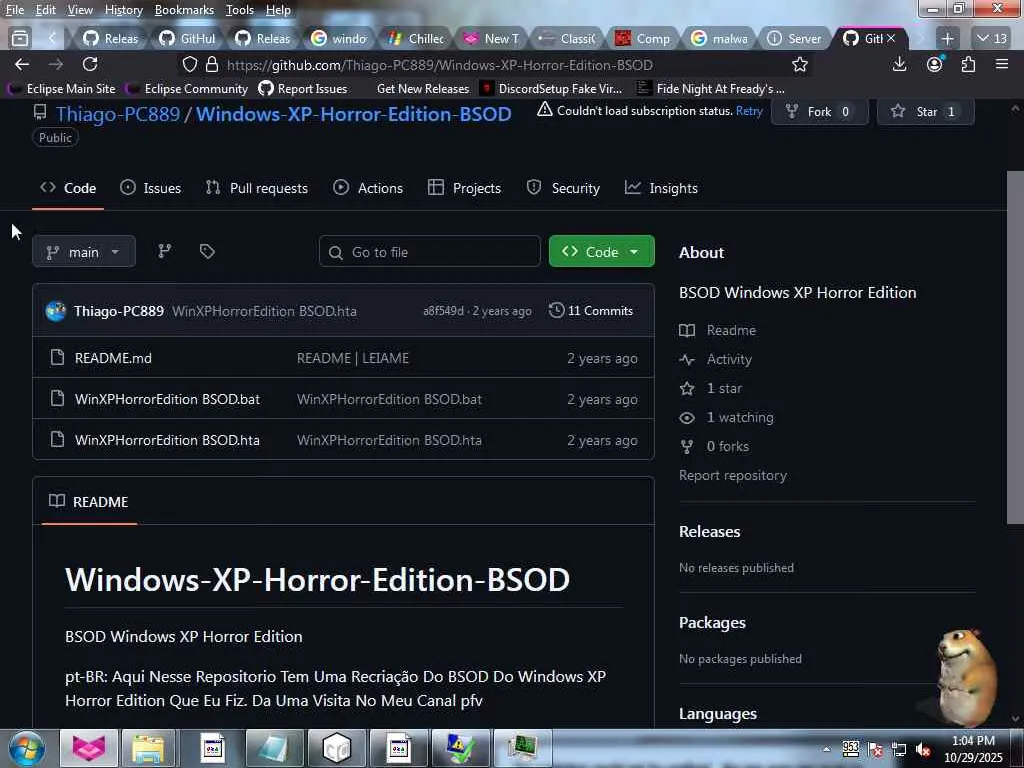
Task: Open the Firefox account icon
Action: 935,64
